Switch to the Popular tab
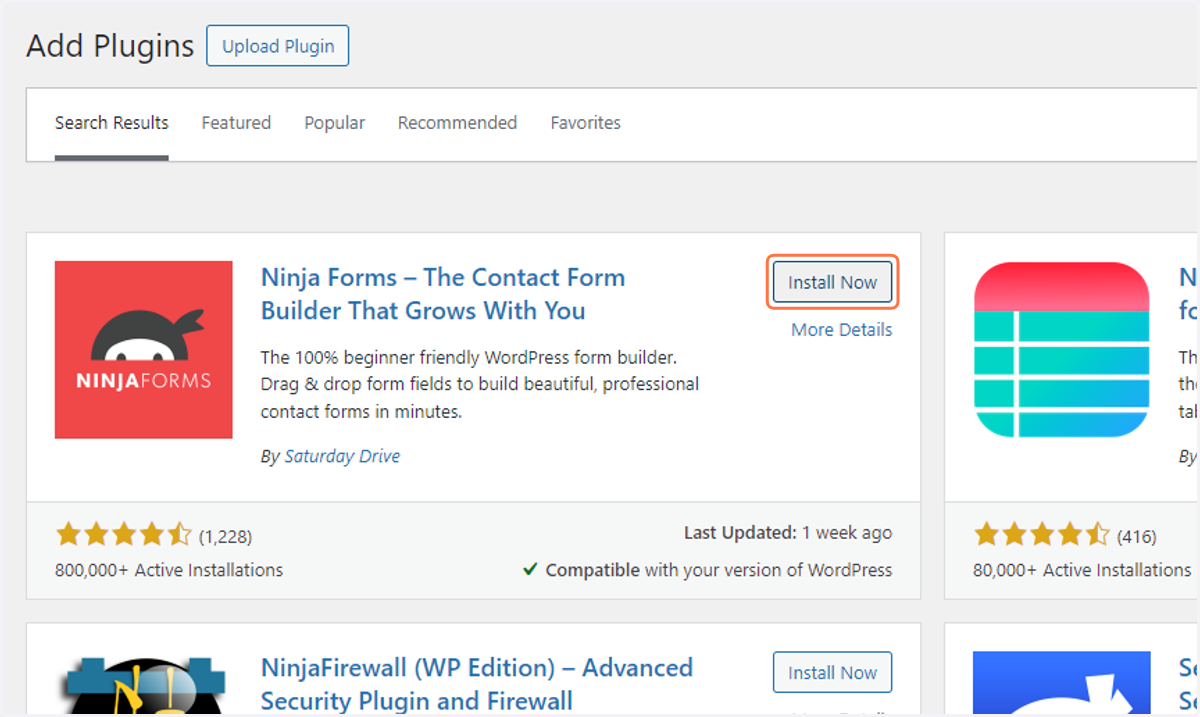The width and height of the screenshot is (1200, 717). pyautogui.click(x=334, y=123)
